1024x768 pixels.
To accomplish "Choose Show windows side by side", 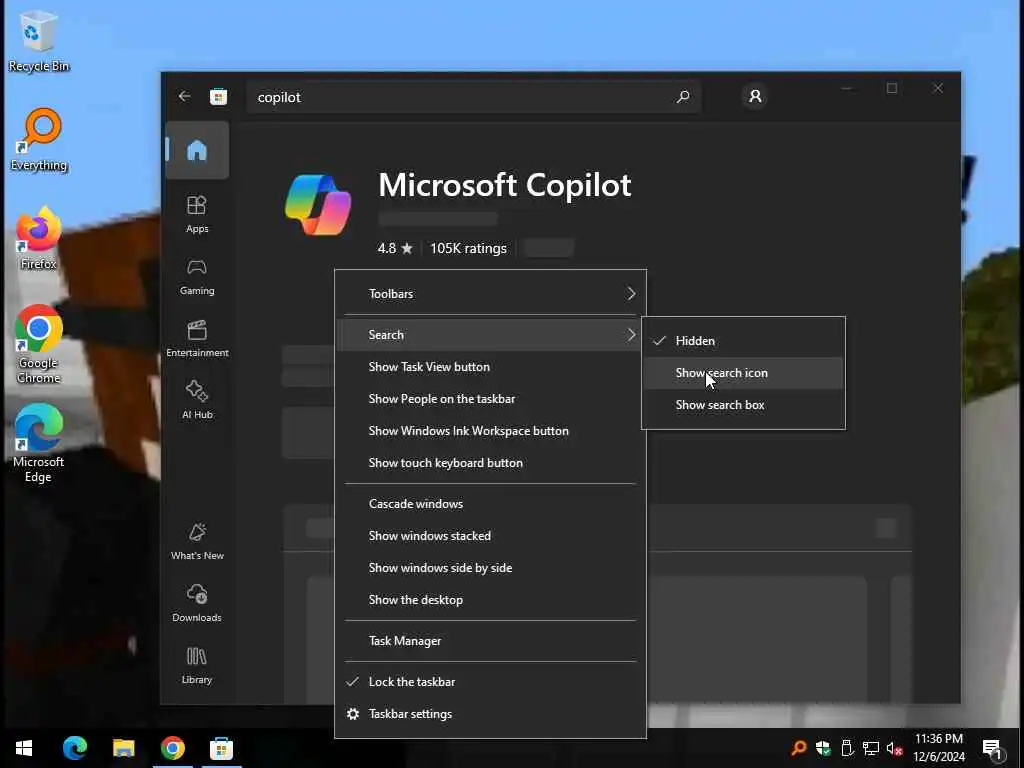I will (x=490, y=568).
